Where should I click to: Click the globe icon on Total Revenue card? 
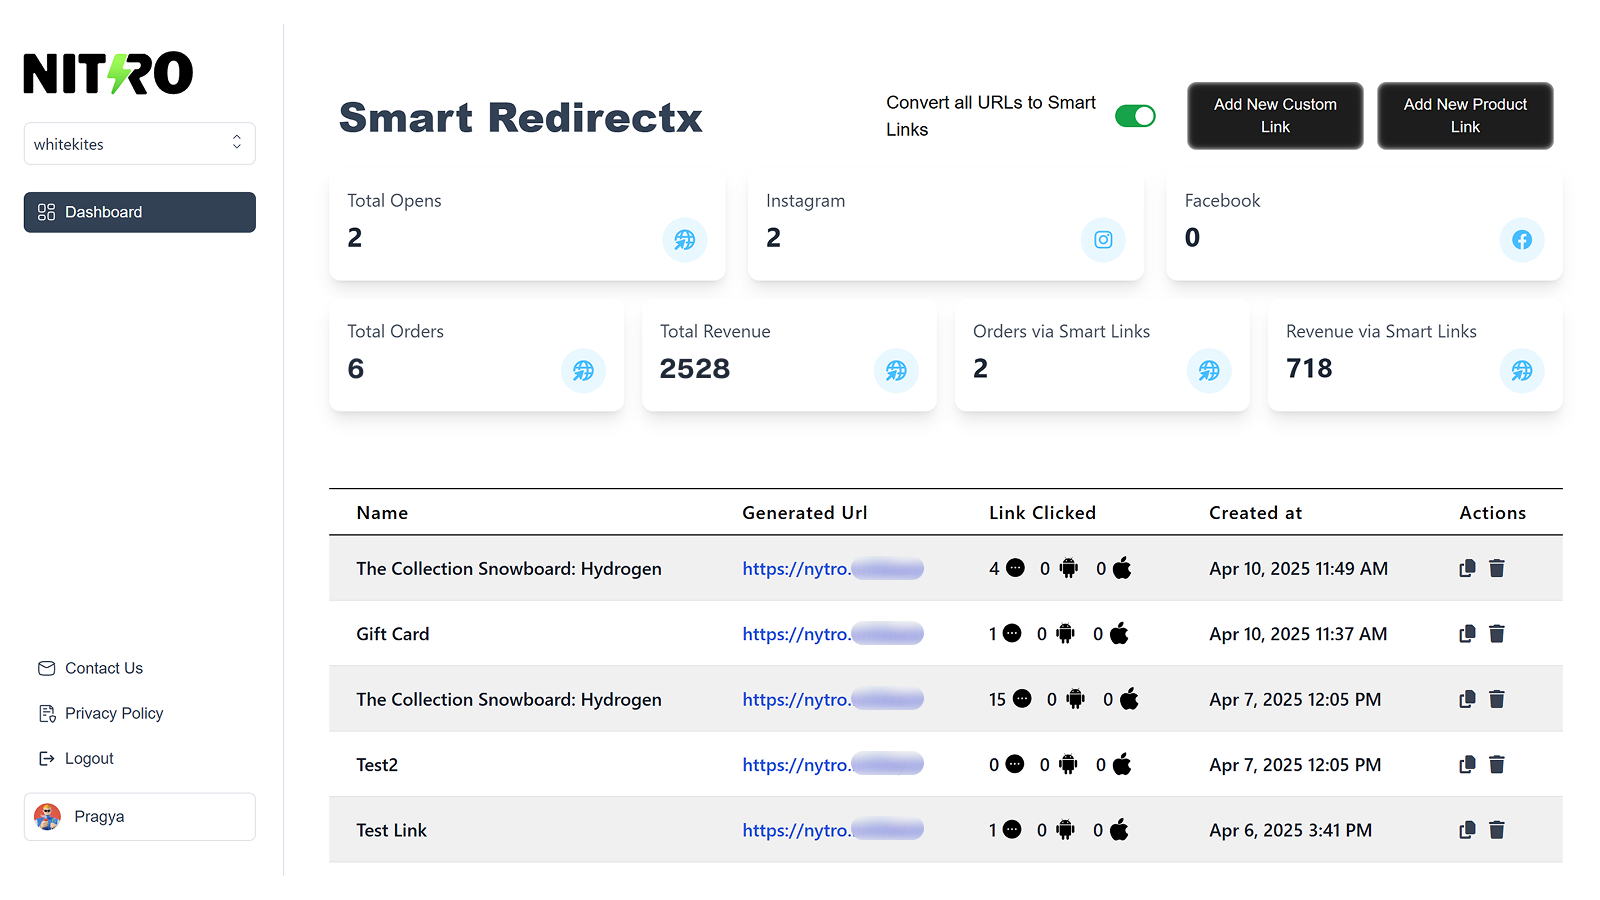pyautogui.click(x=896, y=370)
